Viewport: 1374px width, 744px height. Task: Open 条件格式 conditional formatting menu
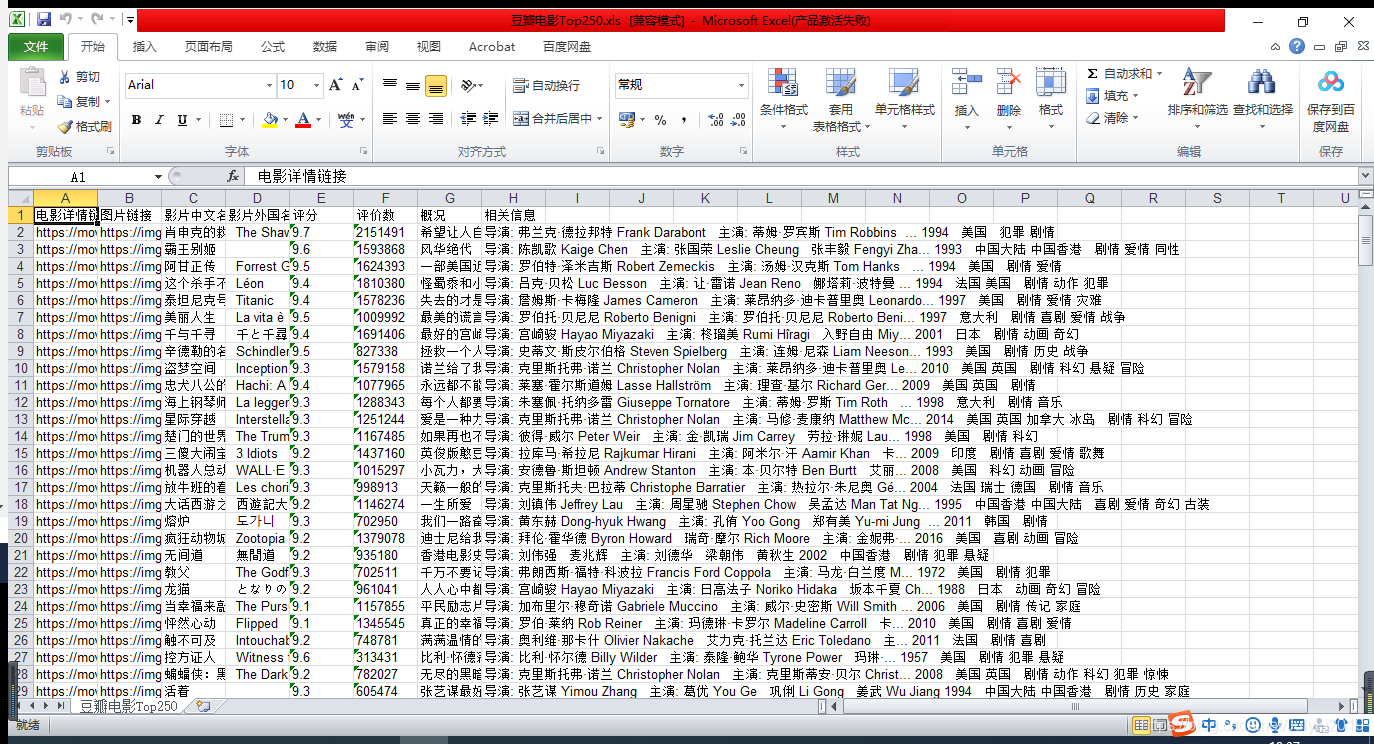click(784, 100)
